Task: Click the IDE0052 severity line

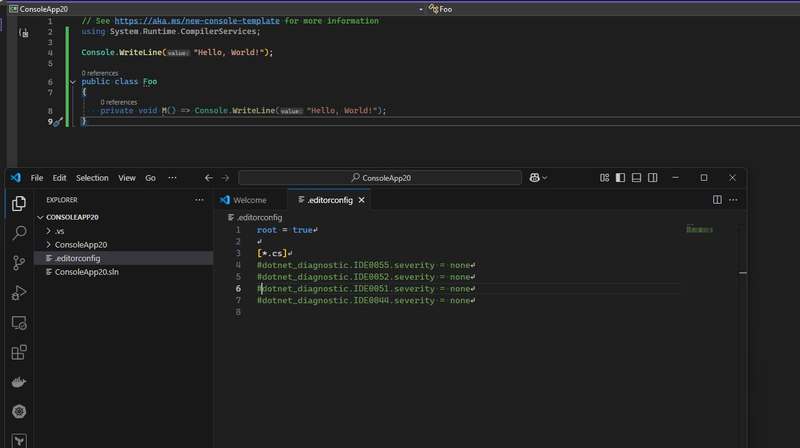Action: (366, 277)
